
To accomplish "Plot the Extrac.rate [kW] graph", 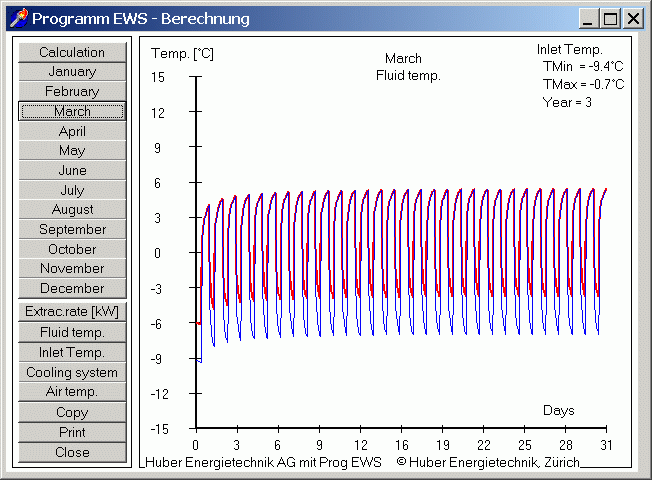I will pos(72,312).
